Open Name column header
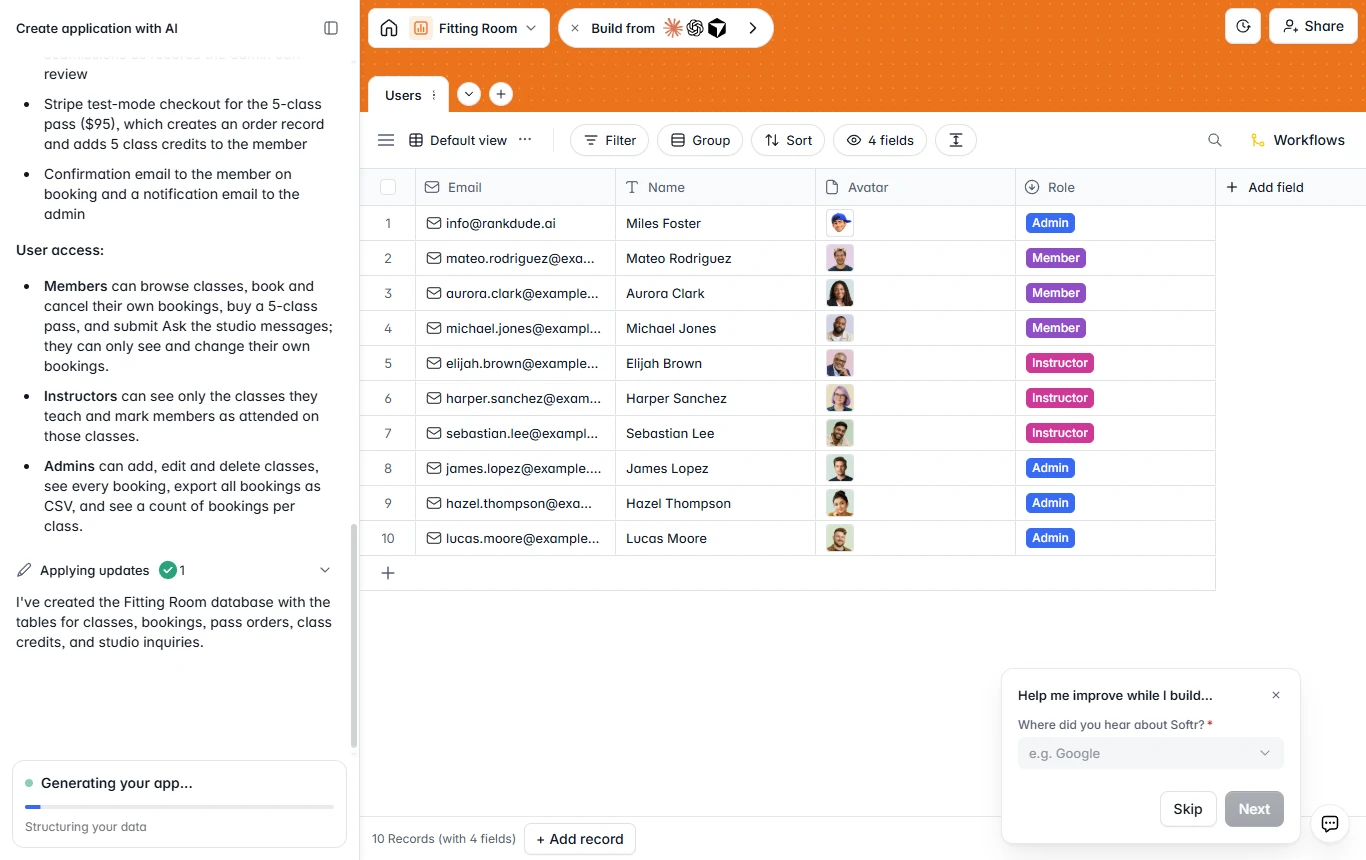This screenshot has height=860, width=1366. pyautogui.click(x=715, y=187)
